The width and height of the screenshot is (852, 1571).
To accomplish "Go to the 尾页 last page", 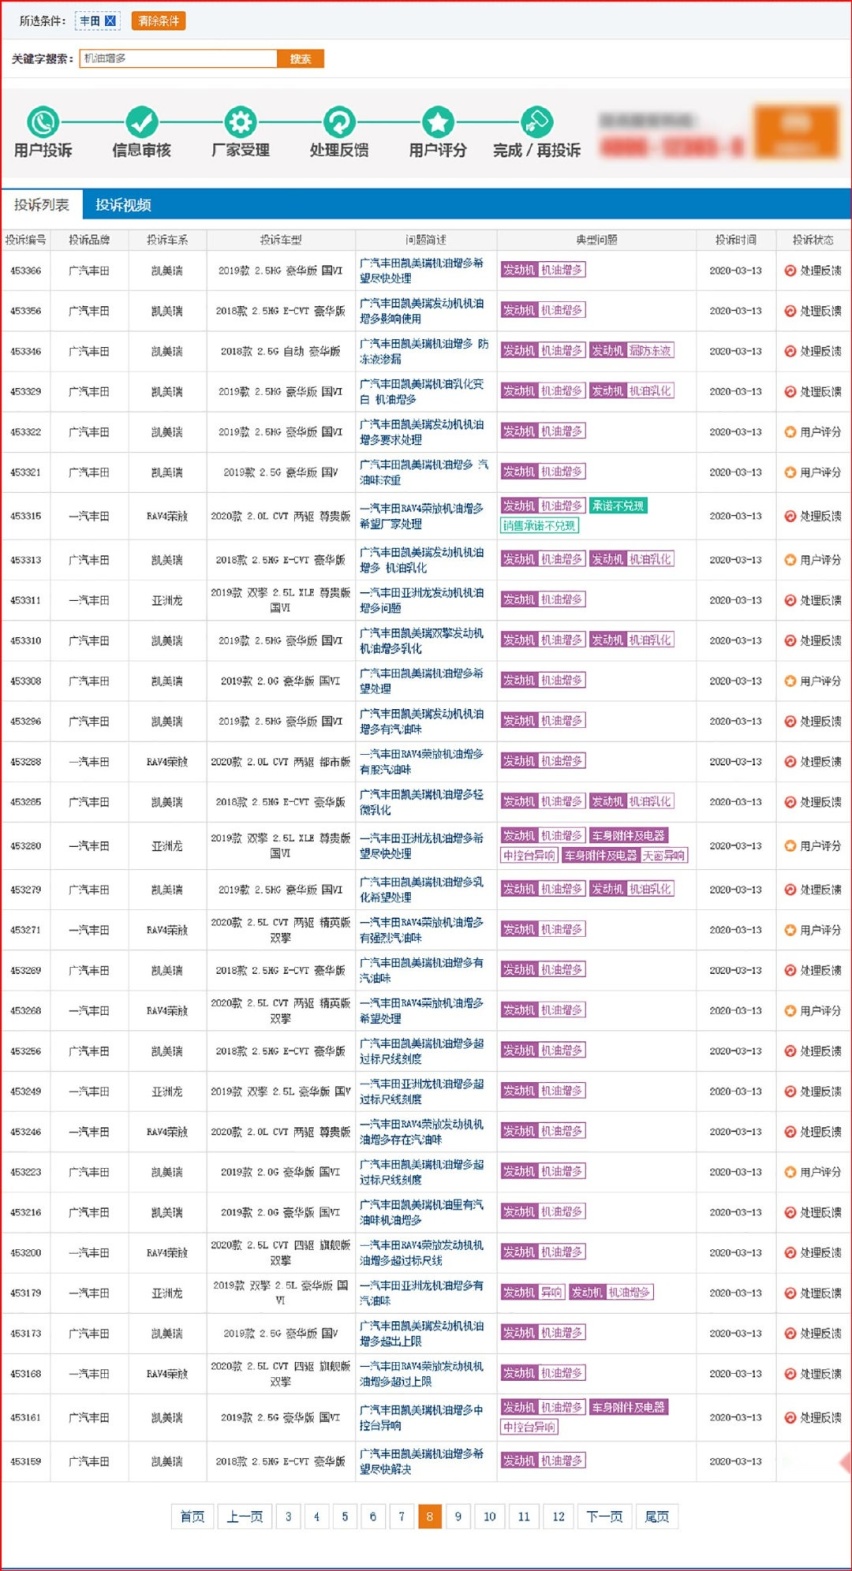I will (x=657, y=1517).
